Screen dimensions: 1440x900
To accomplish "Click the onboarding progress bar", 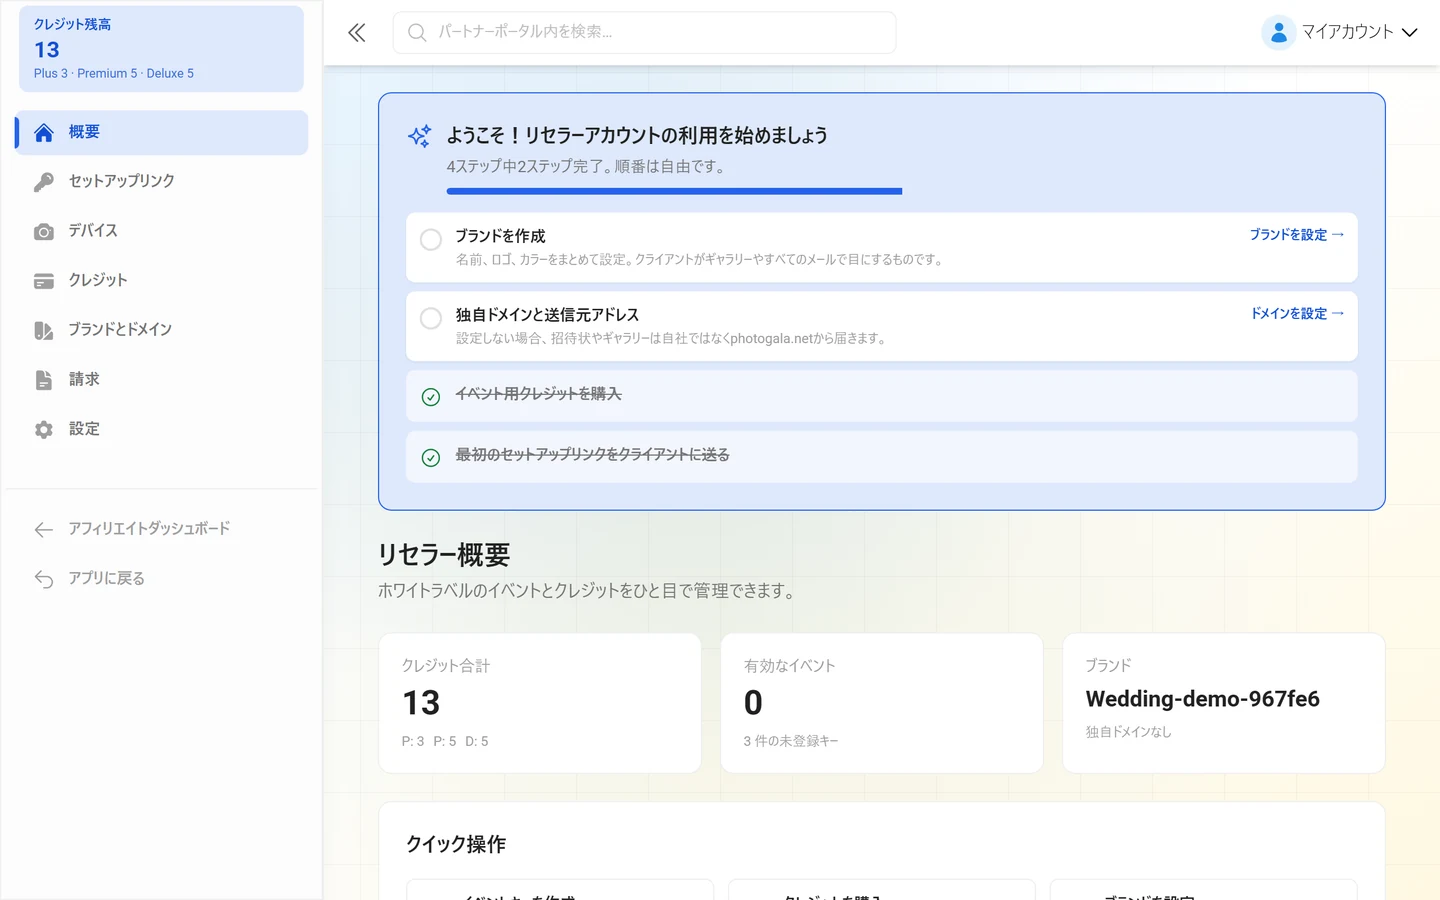I will pyautogui.click(x=674, y=191).
